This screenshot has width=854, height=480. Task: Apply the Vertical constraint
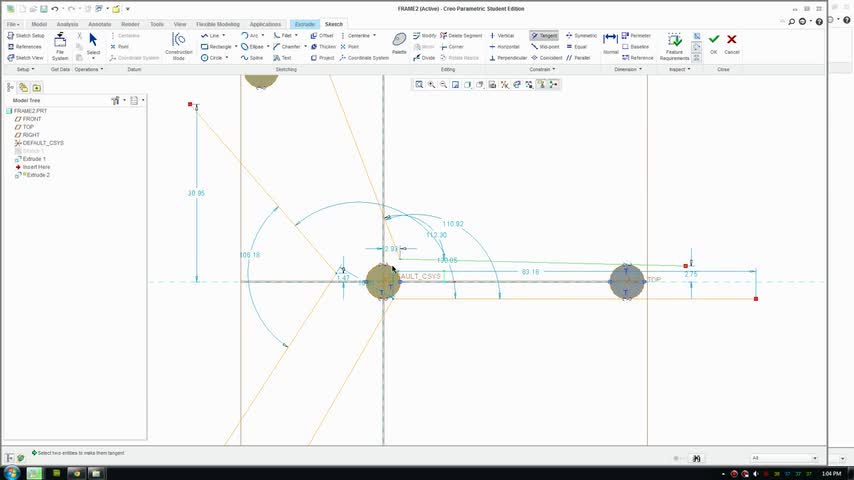coord(502,35)
